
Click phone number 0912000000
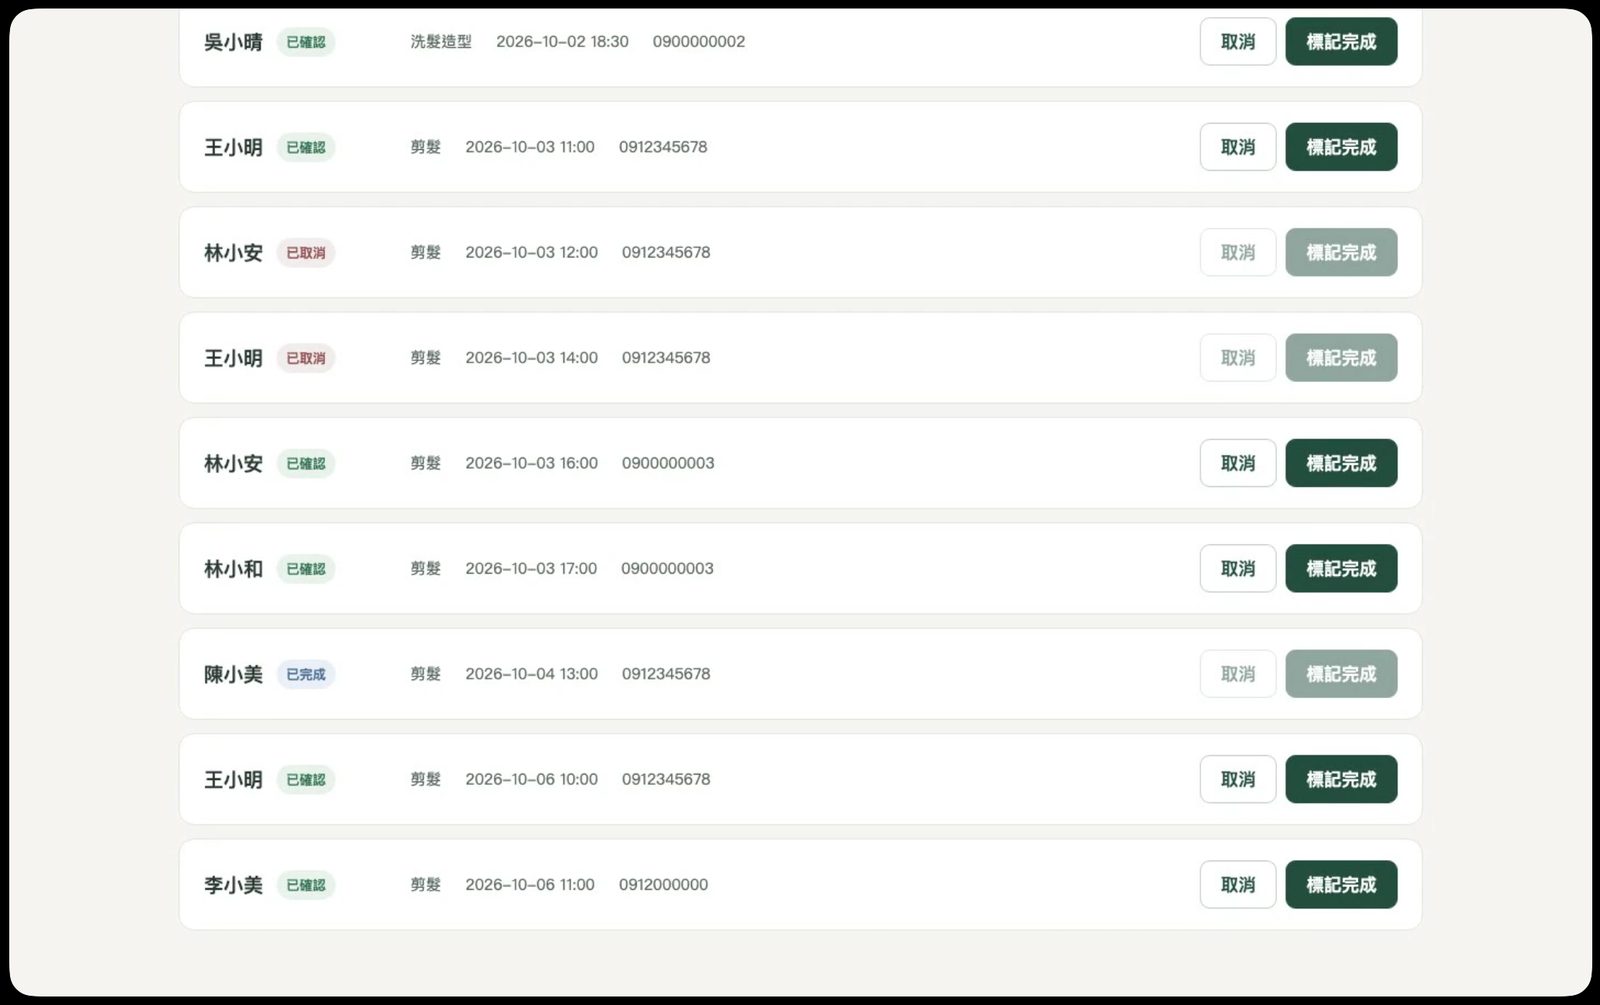[x=663, y=885]
